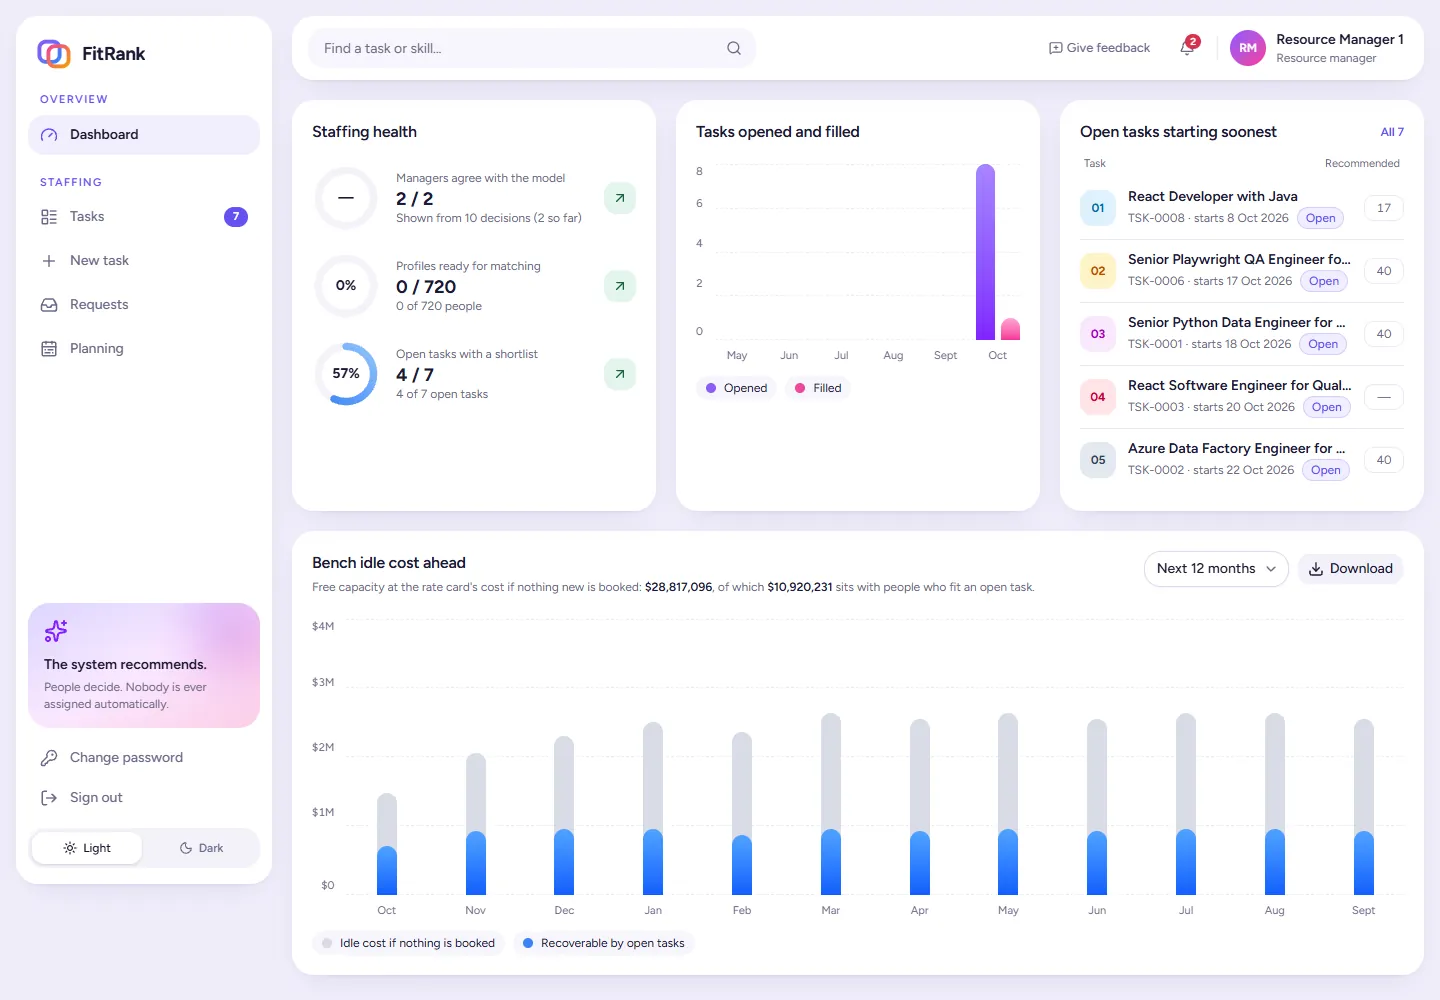Click the $28,817,096 total cost value

679,587
